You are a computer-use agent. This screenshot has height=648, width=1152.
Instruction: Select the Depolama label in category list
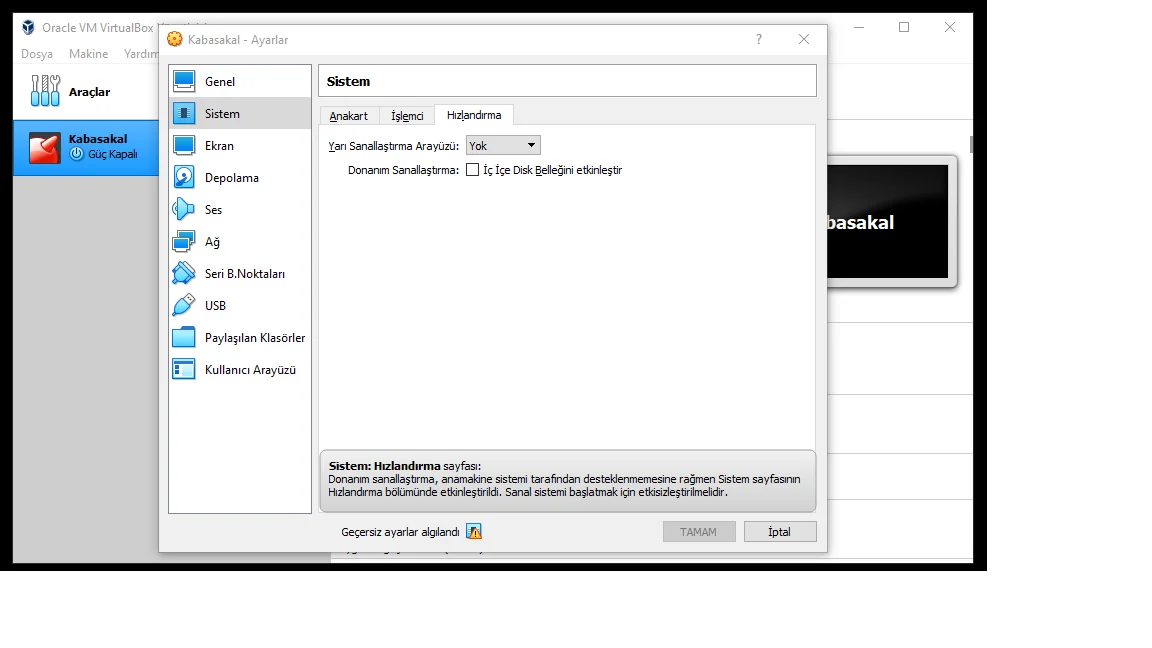pos(231,178)
